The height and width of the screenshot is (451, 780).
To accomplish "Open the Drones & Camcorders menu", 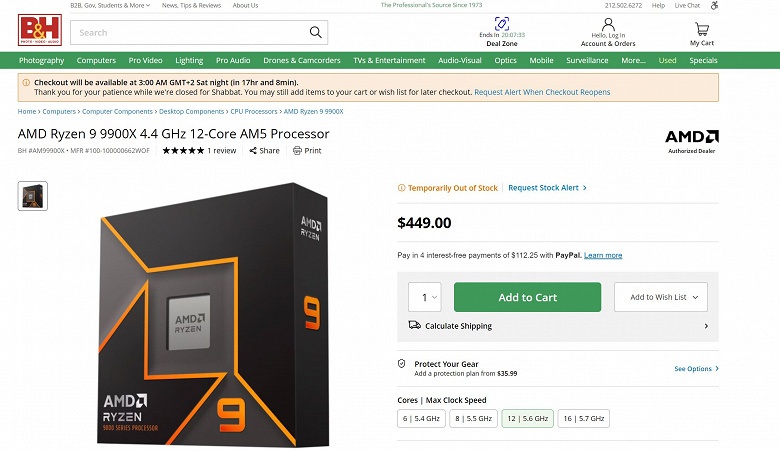I will coord(302,61).
